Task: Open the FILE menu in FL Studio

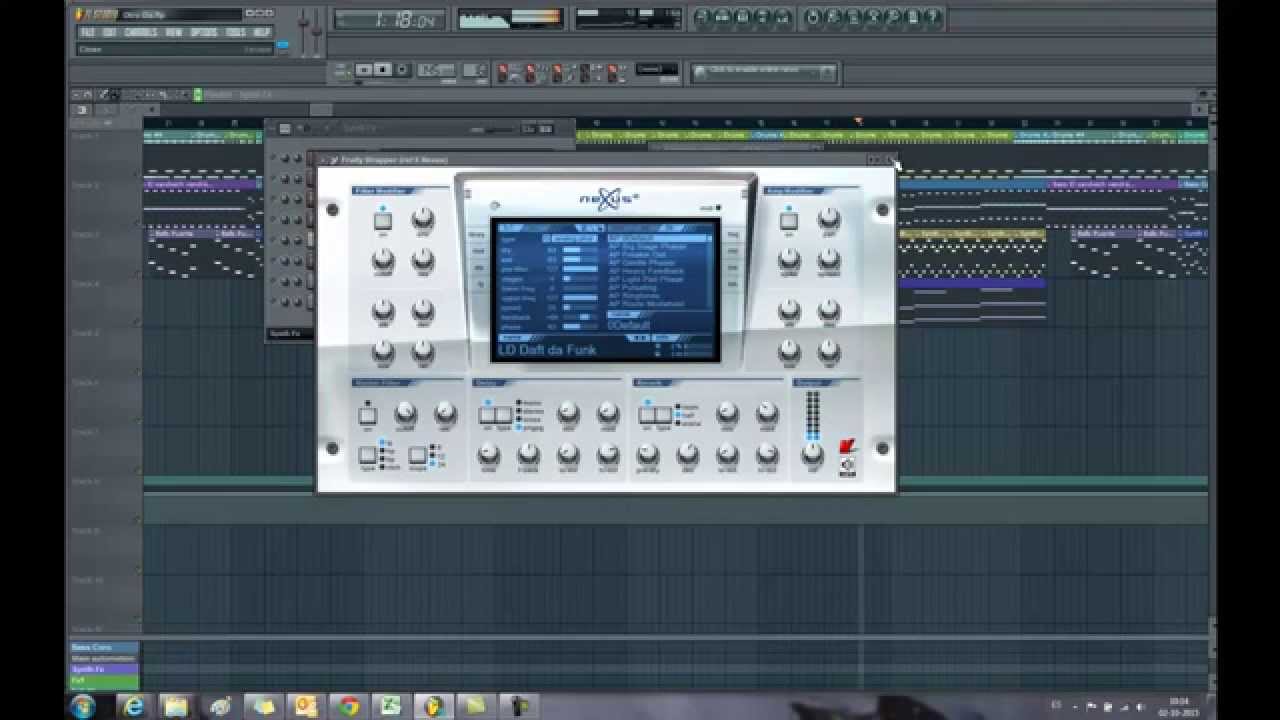Action: click(x=87, y=32)
